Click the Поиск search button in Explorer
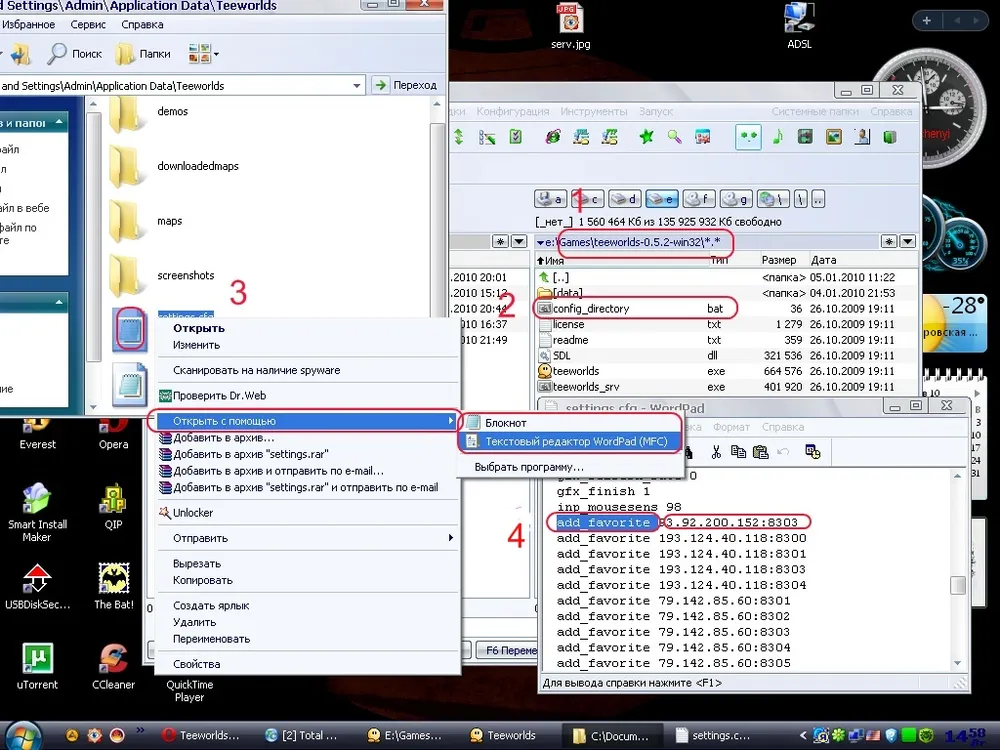Viewport: 1000px width, 750px height. (x=75, y=54)
